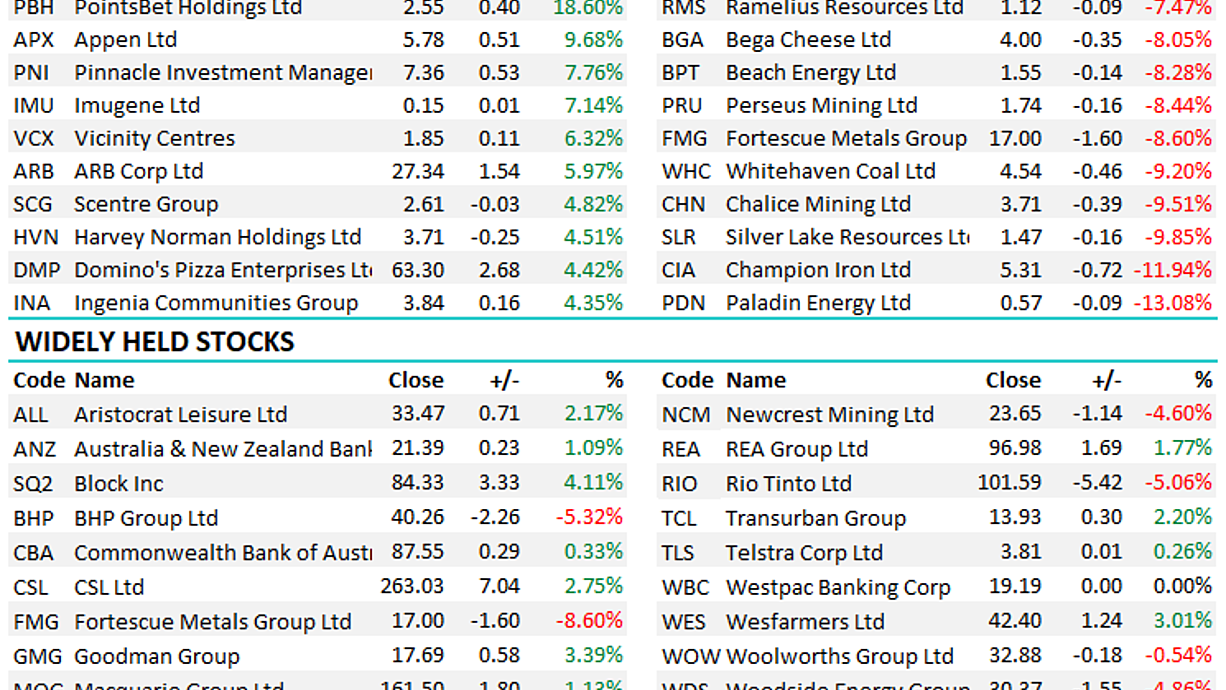1226x690 pixels.
Task: Select ARB Corp's 27.34 close price
Action: click(x=418, y=172)
